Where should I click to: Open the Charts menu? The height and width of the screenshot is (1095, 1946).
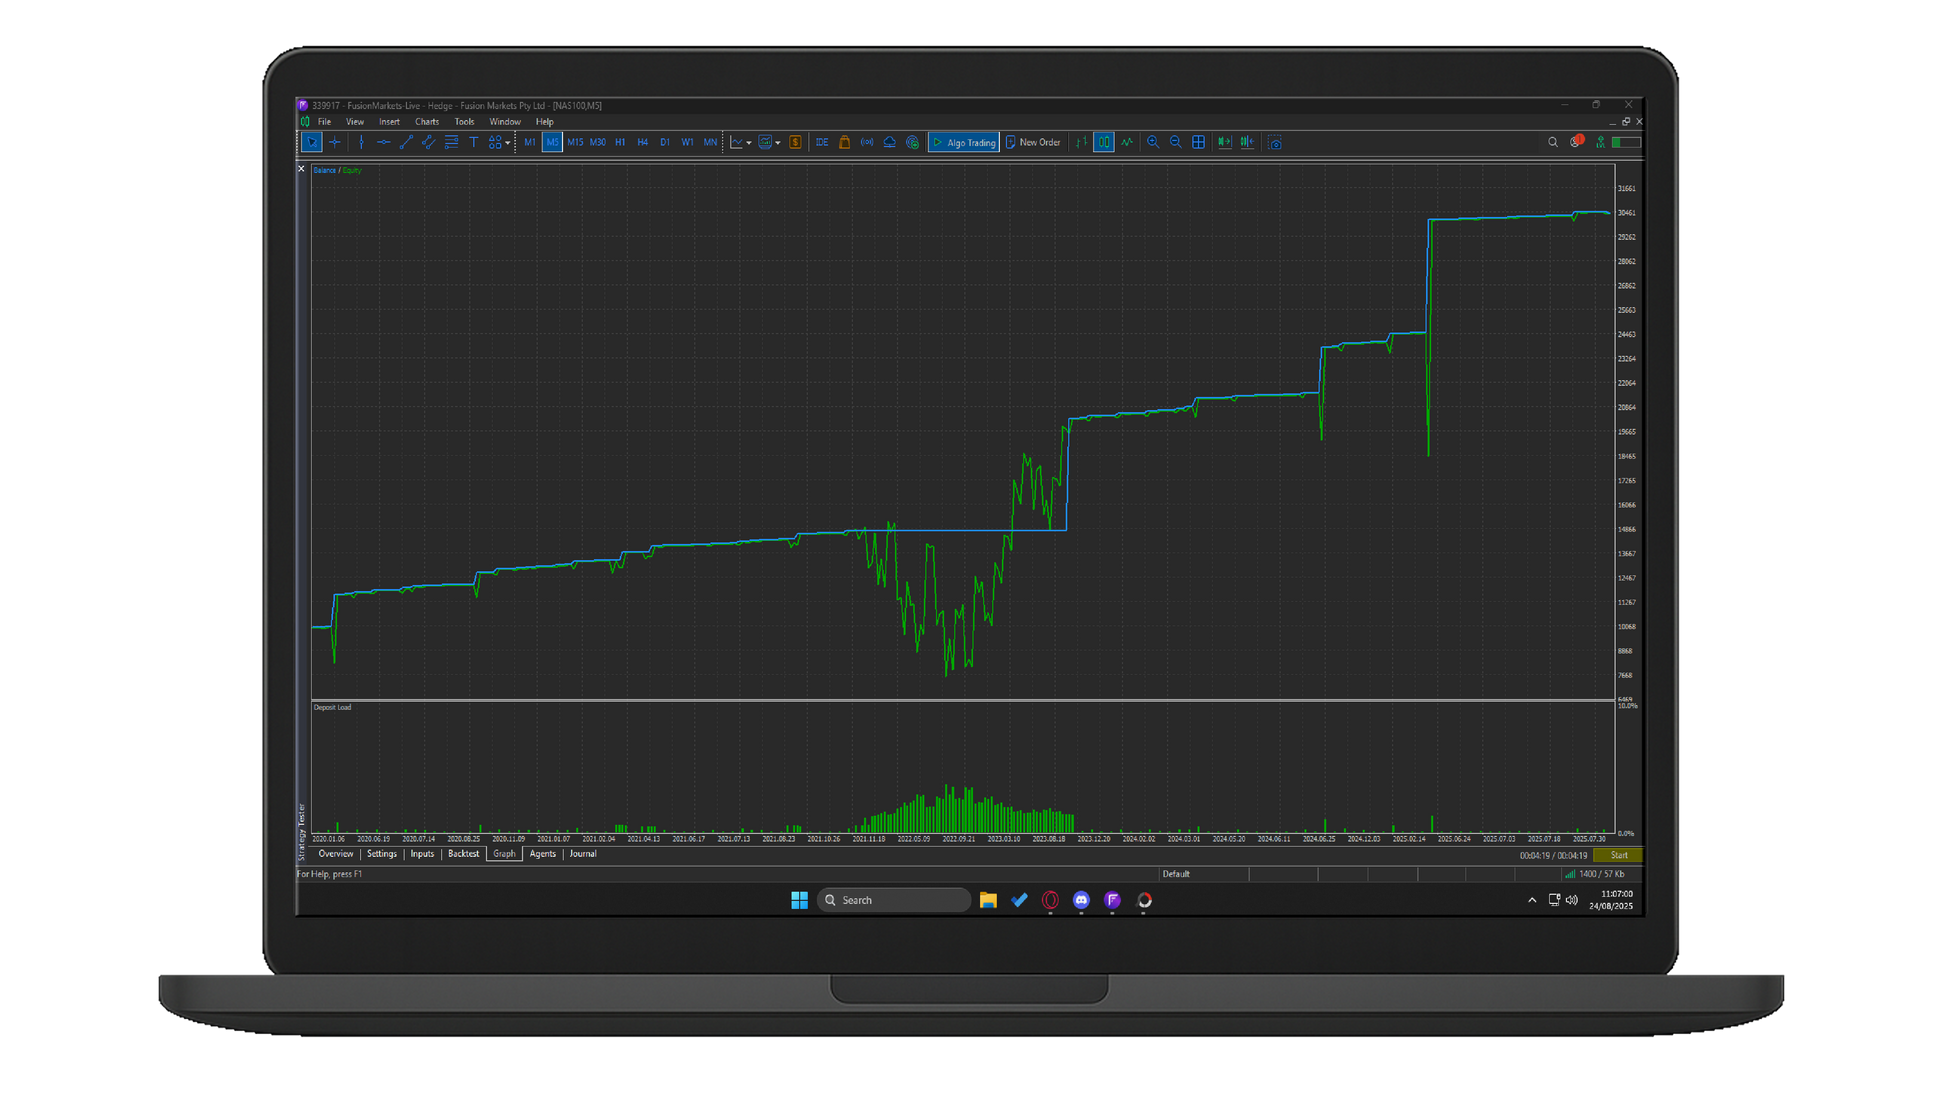tap(427, 122)
